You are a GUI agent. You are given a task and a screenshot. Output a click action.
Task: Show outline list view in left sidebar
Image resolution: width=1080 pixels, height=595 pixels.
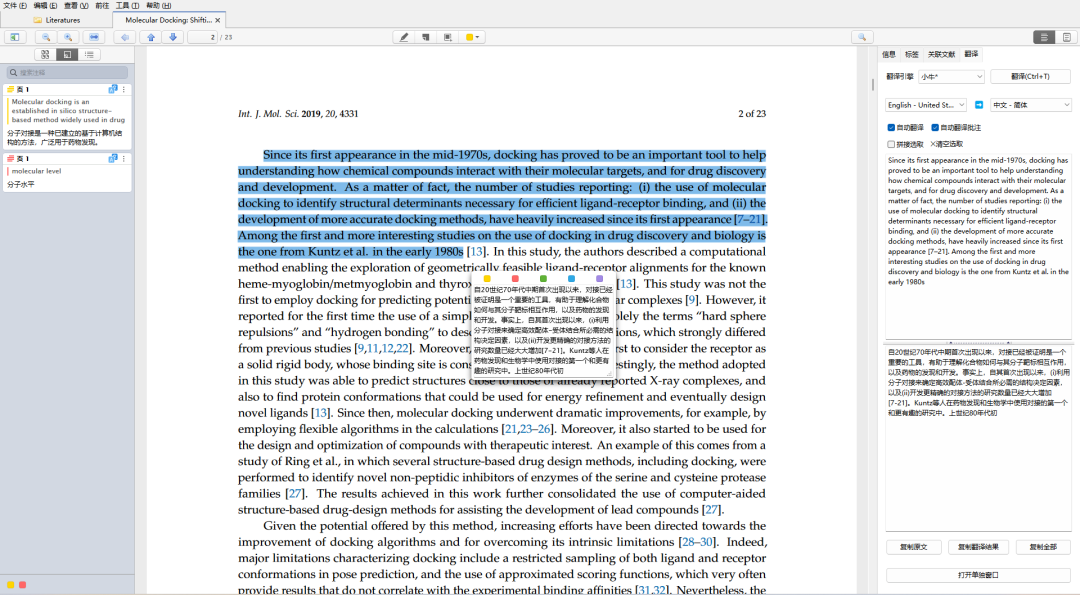click(89, 54)
